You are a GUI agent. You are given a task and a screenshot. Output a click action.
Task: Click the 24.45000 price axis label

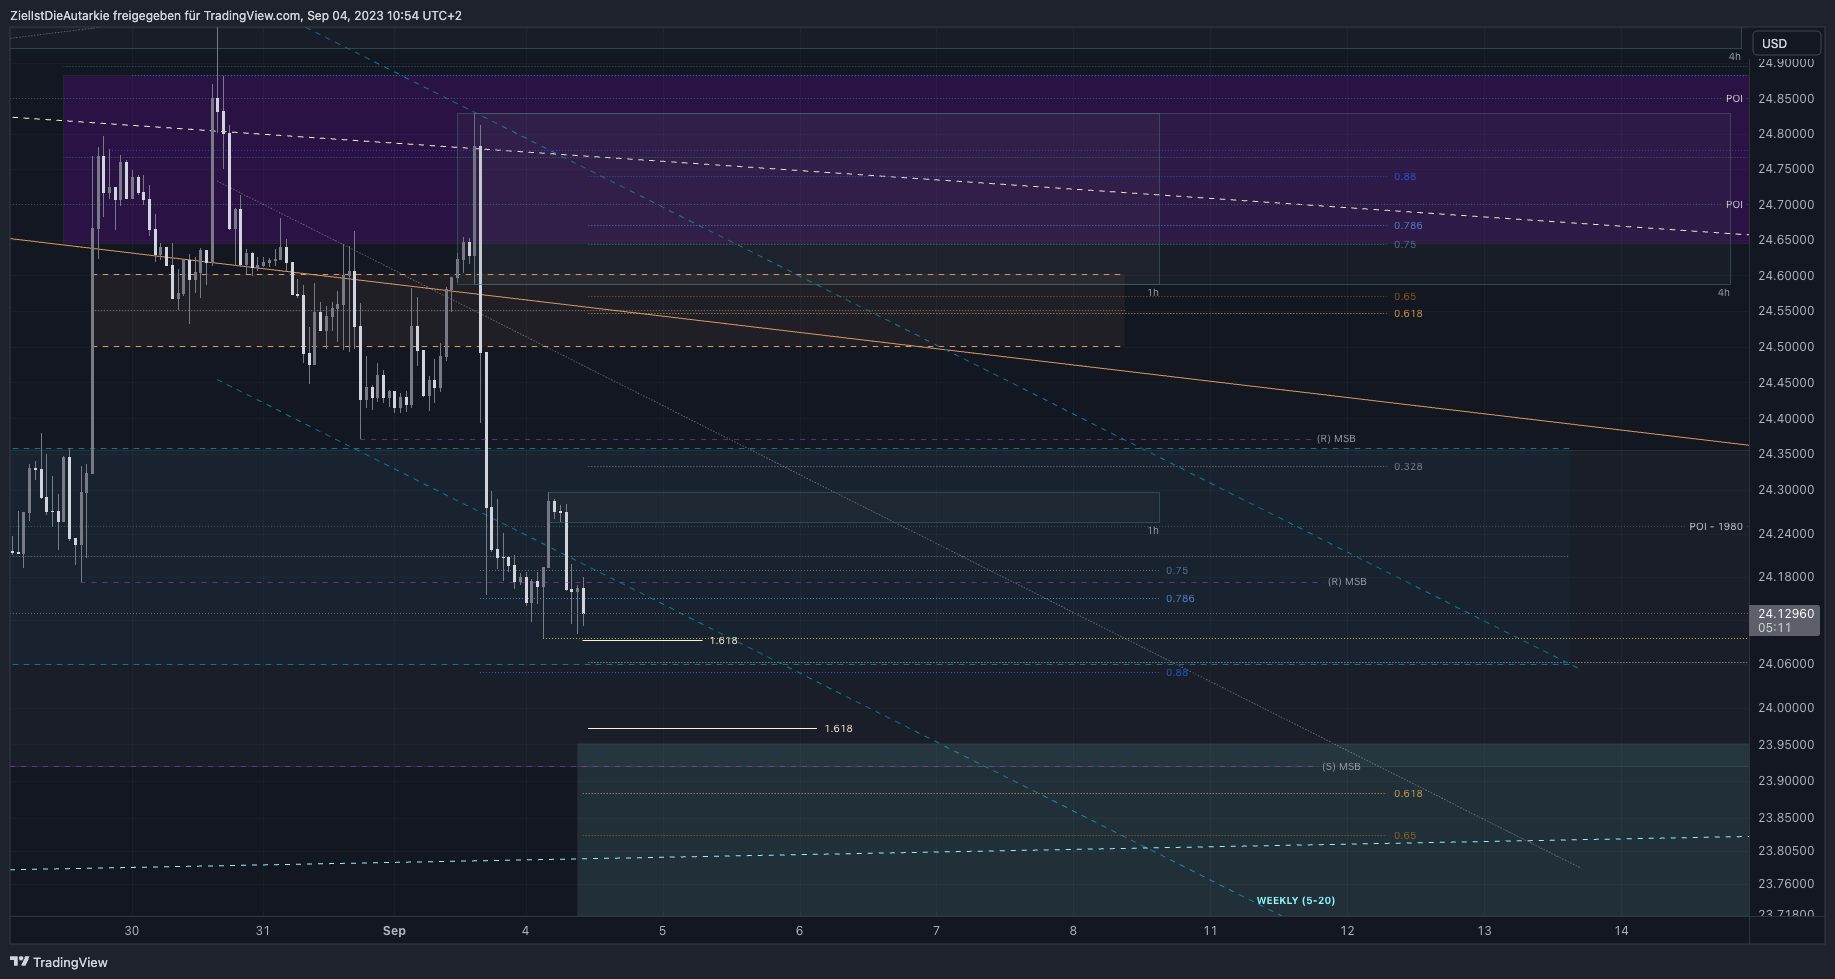(1785, 383)
